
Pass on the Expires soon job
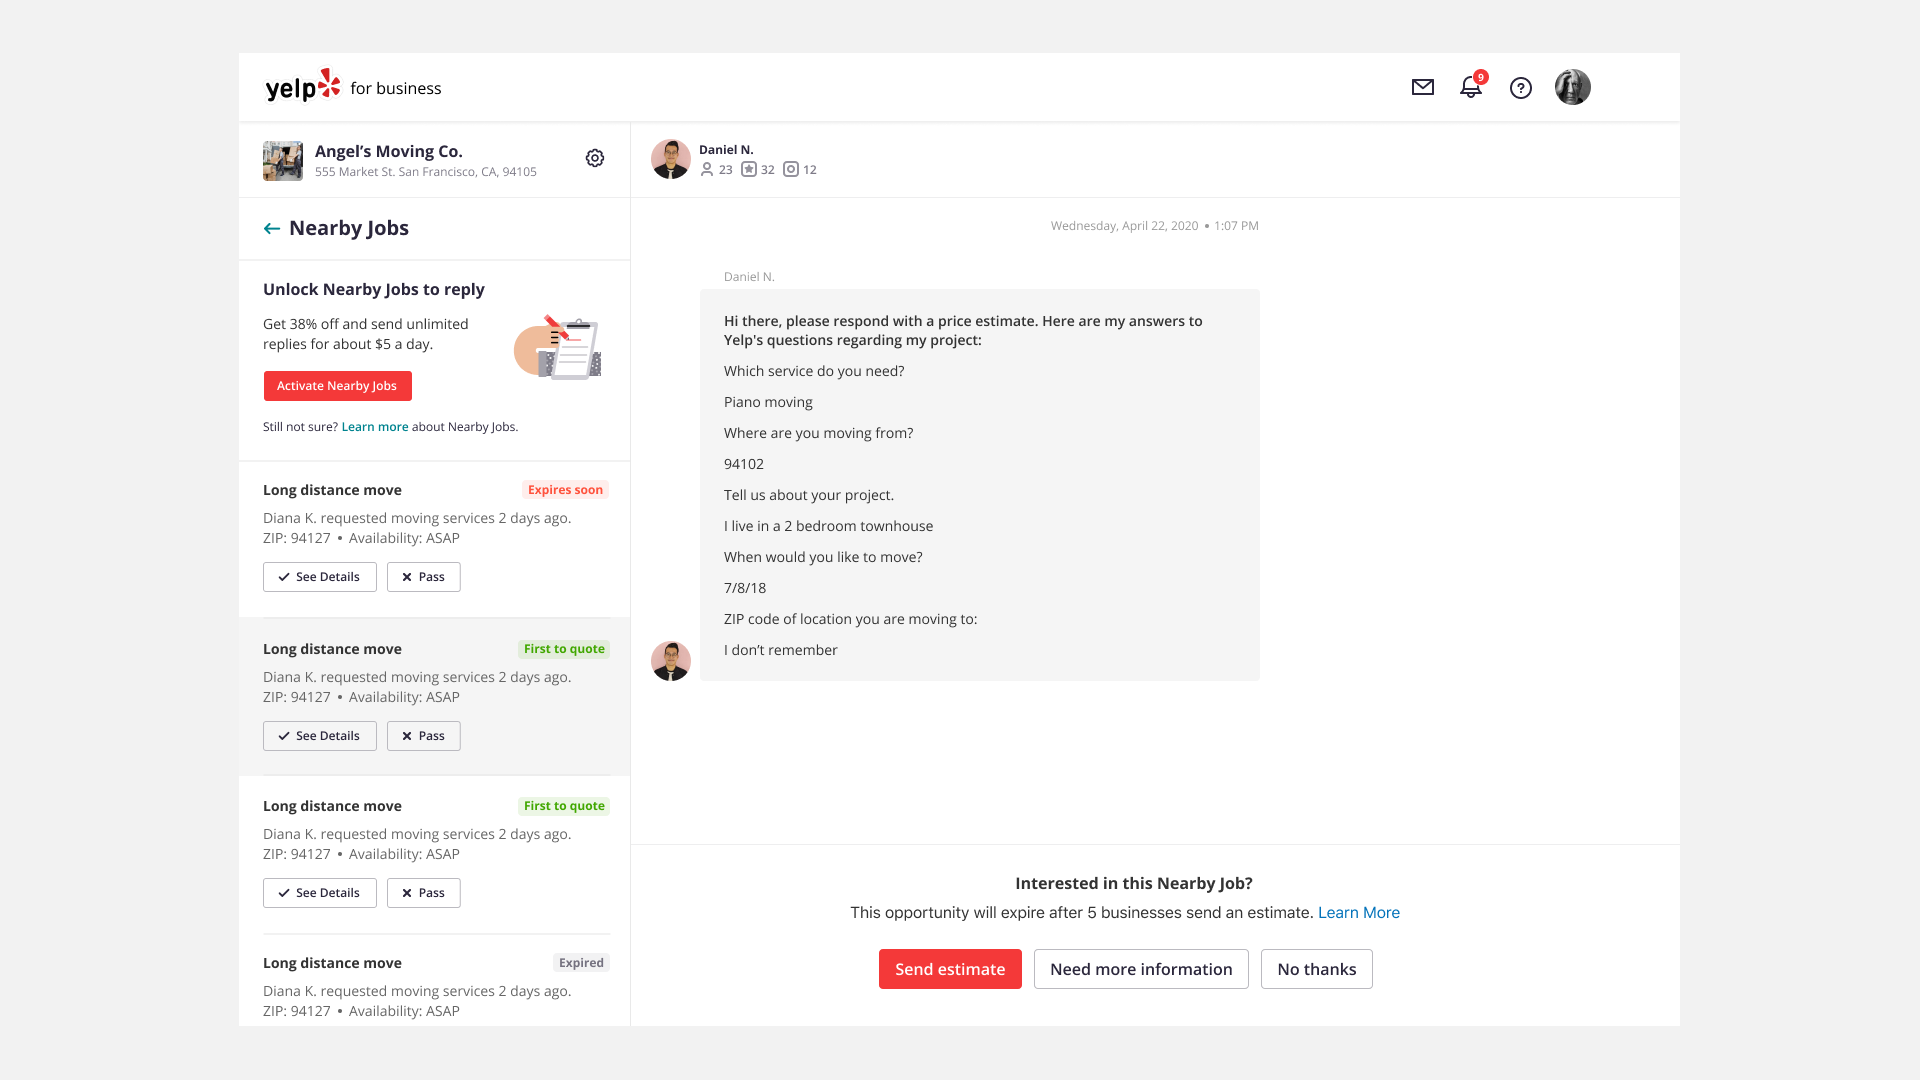coord(423,577)
